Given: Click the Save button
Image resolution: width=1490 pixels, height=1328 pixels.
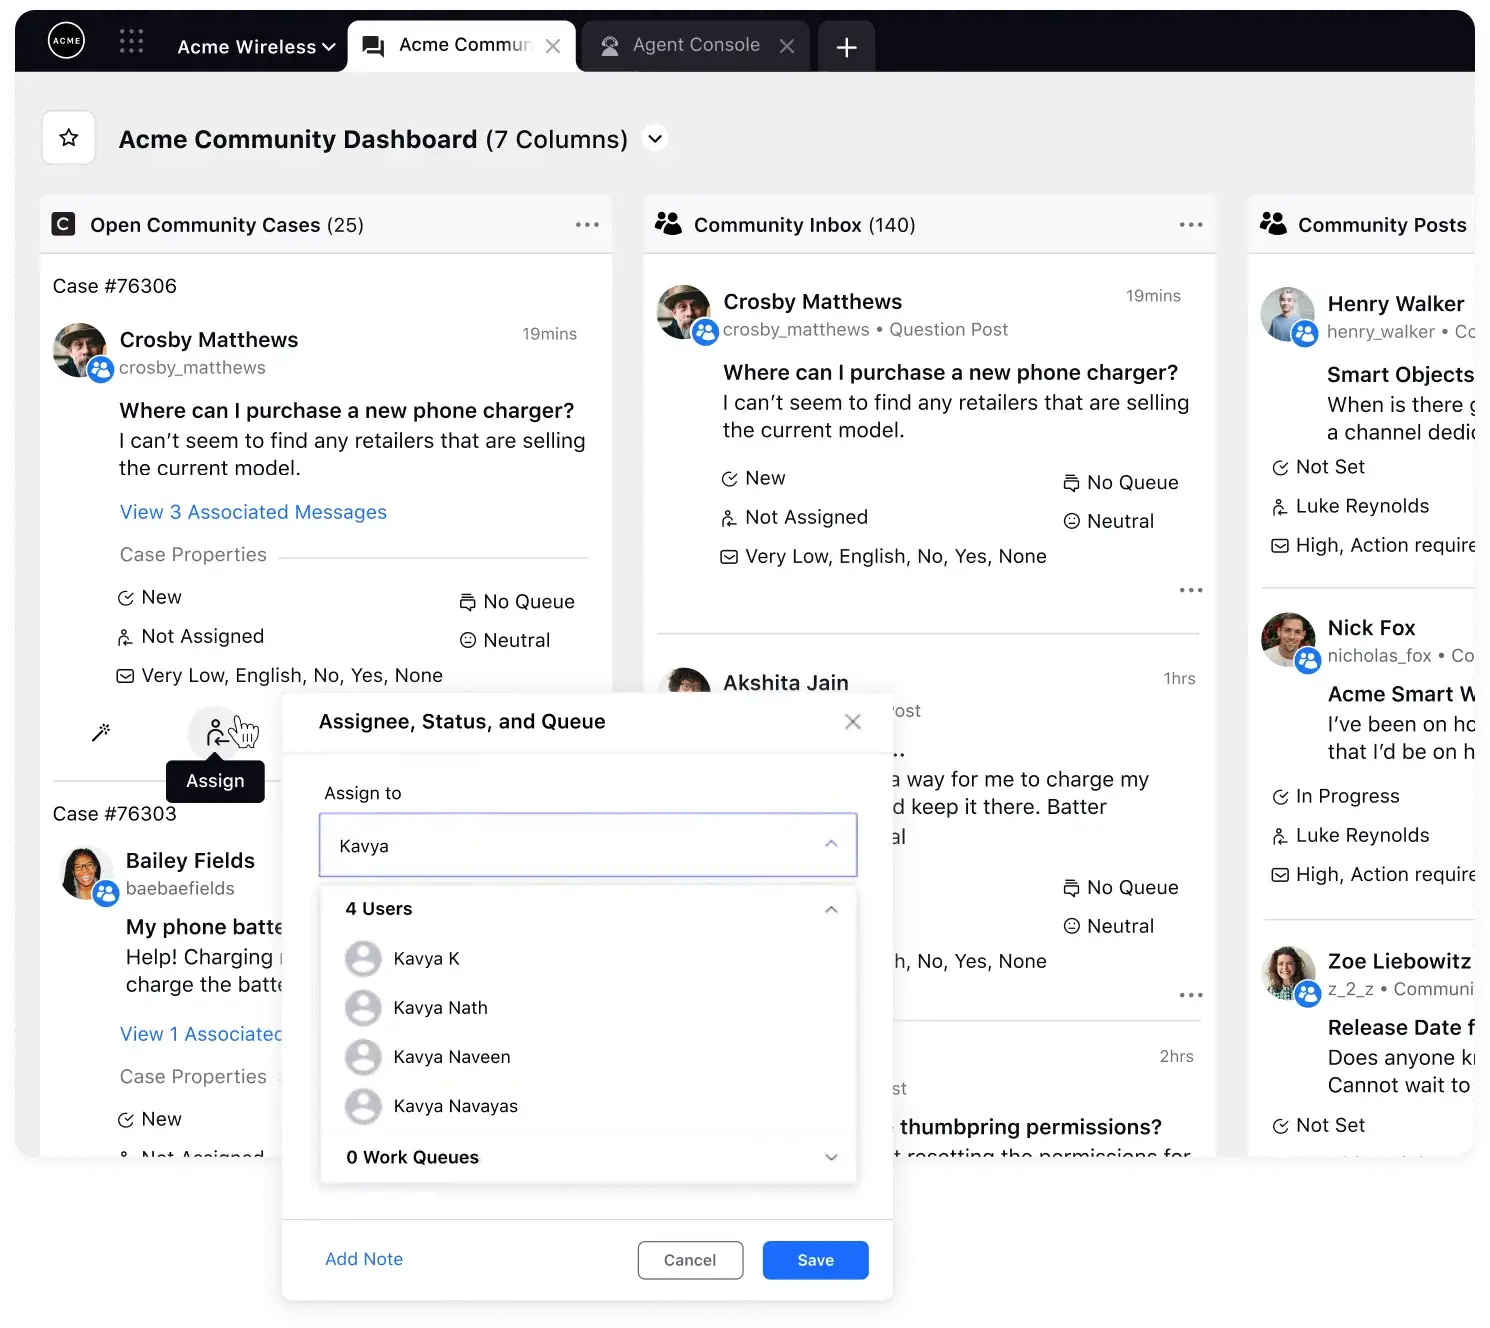Looking at the screenshot, I should pyautogui.click(x=815, y=1260).
